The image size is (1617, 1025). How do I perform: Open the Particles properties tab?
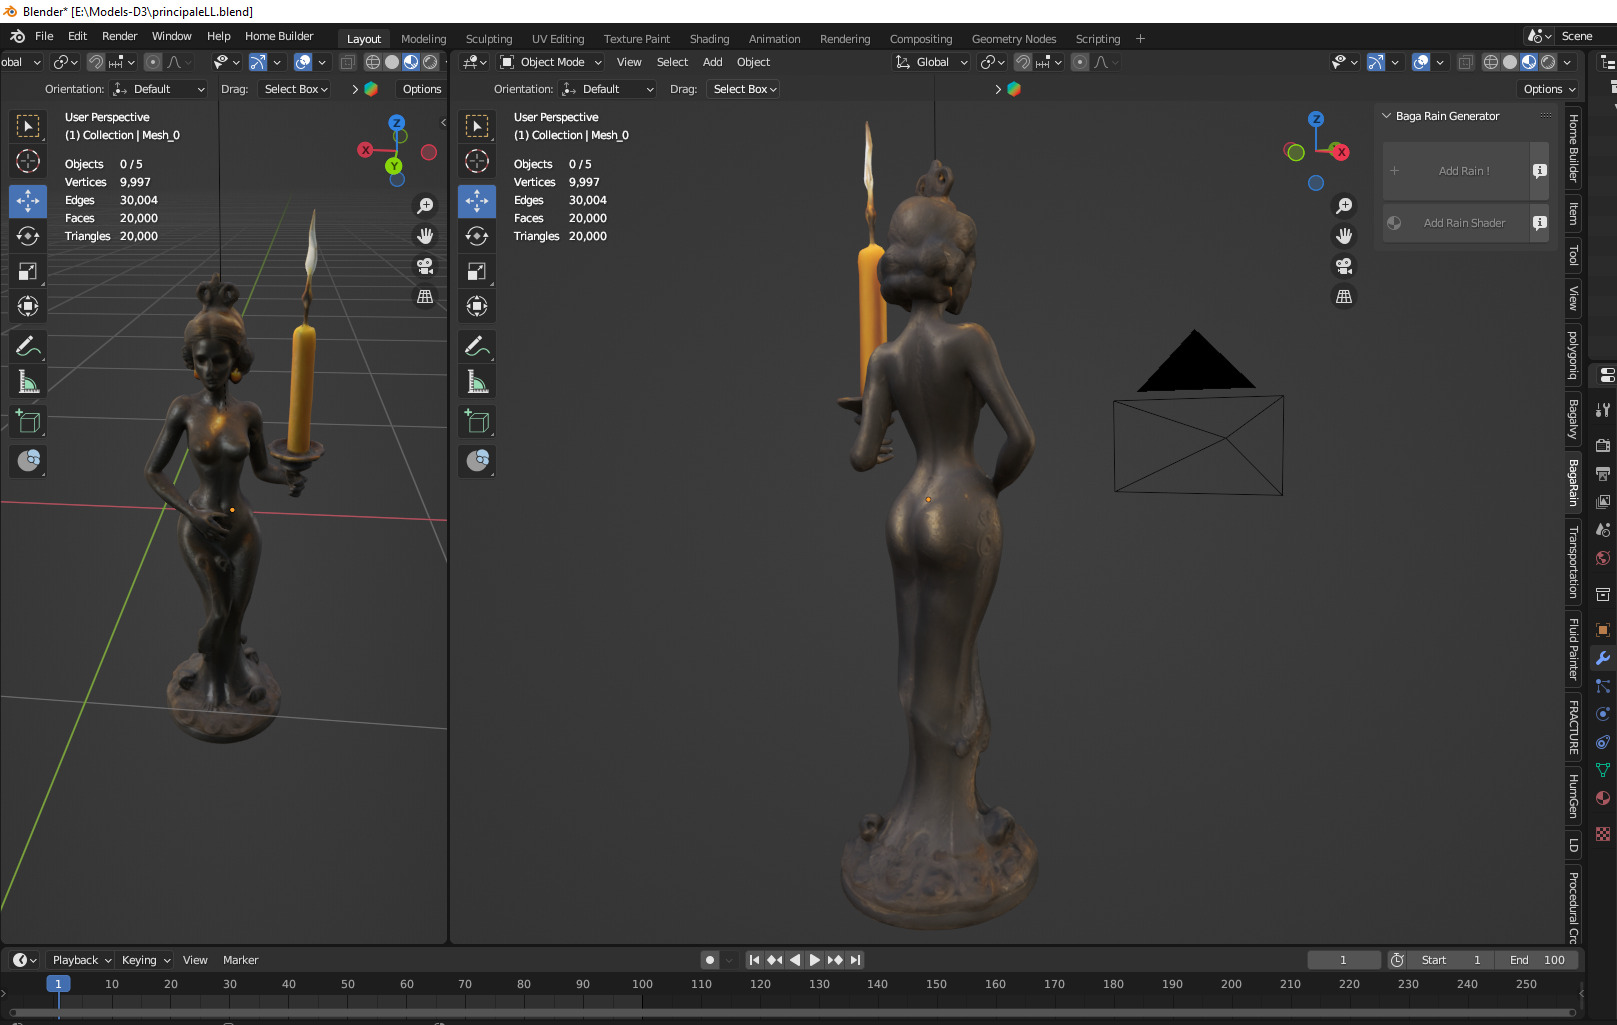1603,686
